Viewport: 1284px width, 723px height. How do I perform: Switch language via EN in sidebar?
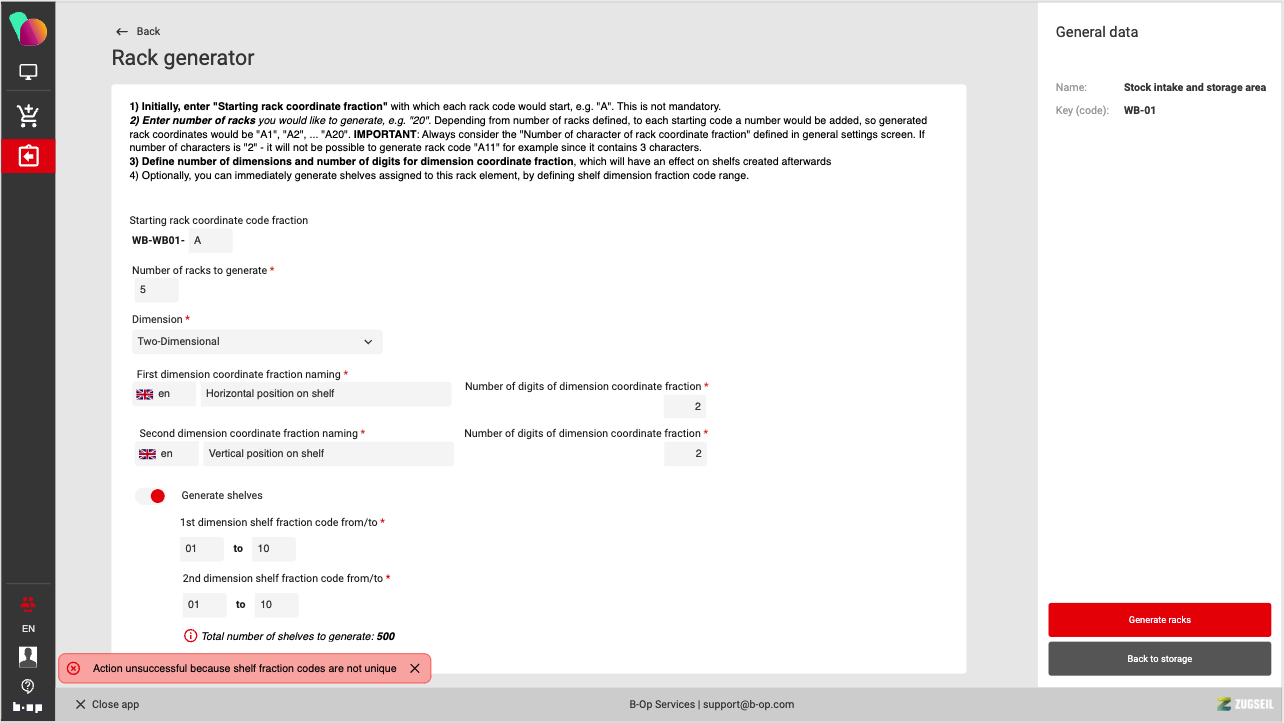pos(28,629)
